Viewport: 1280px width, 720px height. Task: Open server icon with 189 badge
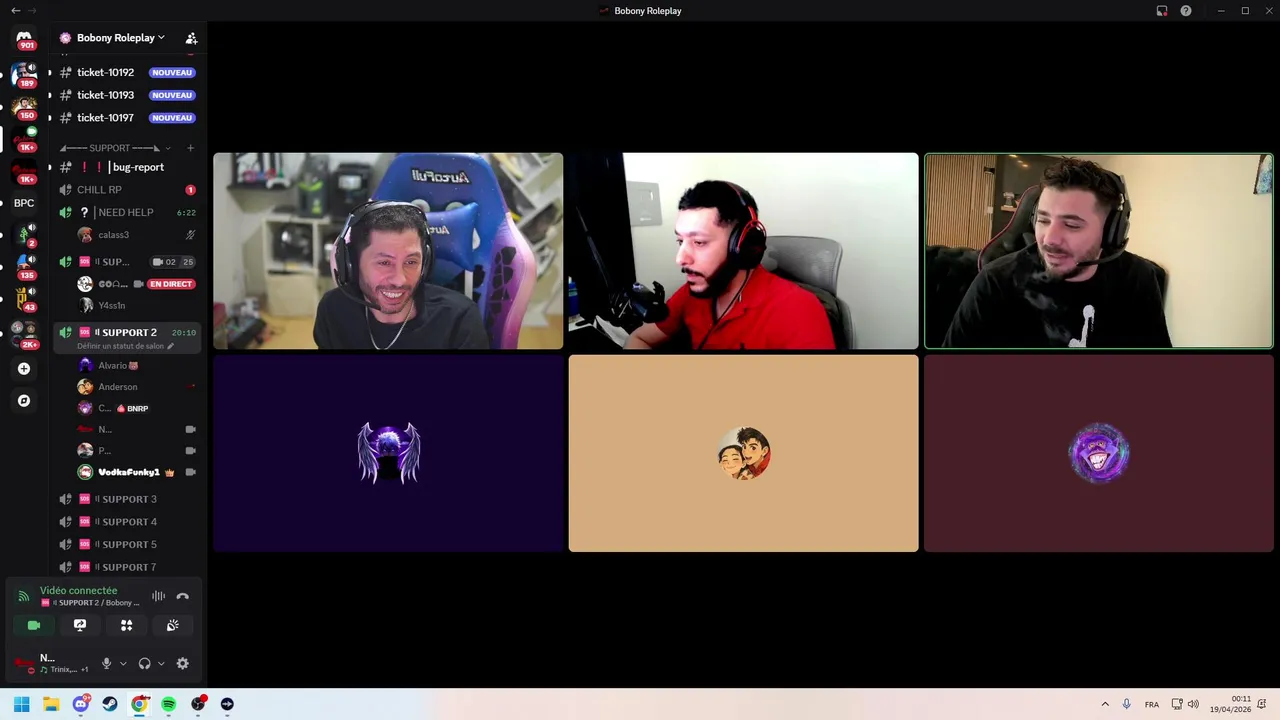(x=24, y=74)
